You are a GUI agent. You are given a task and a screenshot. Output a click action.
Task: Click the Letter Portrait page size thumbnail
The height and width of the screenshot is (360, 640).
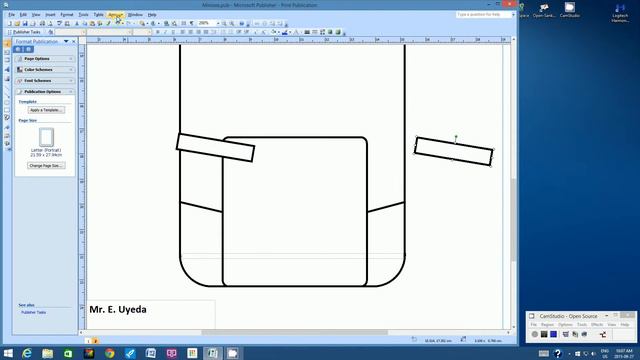coord(46,137)
